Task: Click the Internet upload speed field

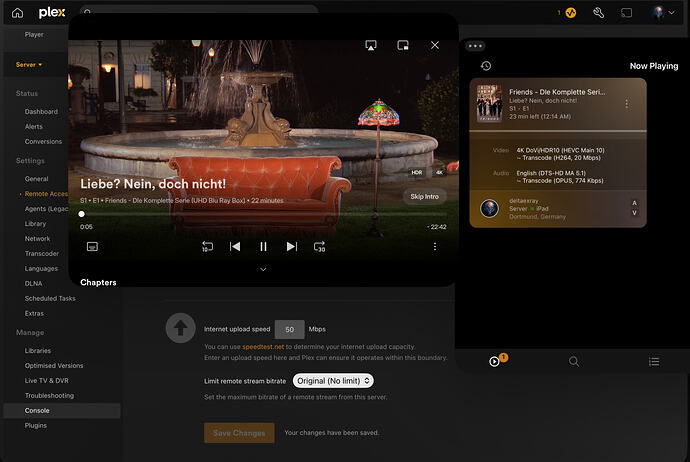Action: coord(290,330)
